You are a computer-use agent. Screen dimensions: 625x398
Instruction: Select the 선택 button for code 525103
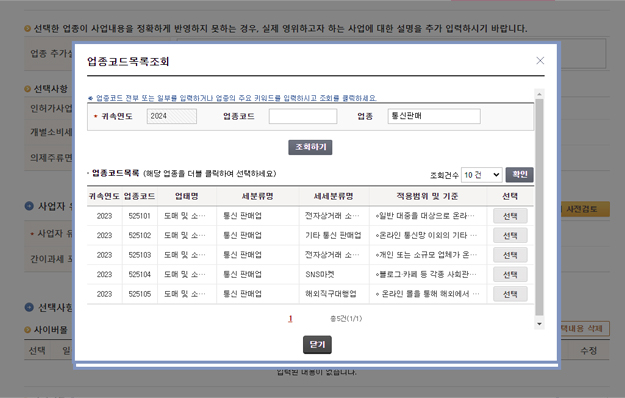tap(510, 255)
